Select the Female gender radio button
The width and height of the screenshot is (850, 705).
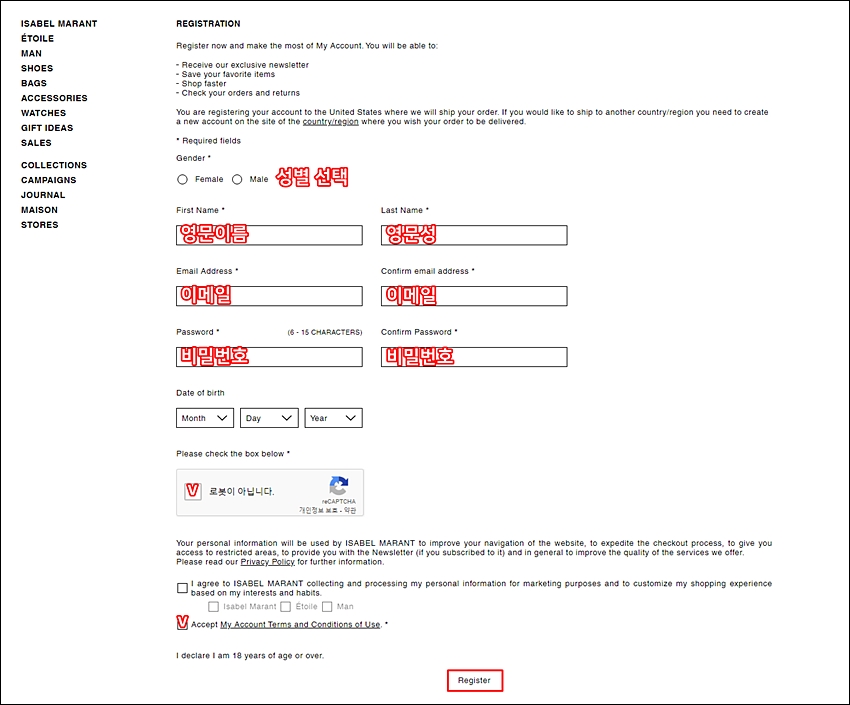point(183,179)
